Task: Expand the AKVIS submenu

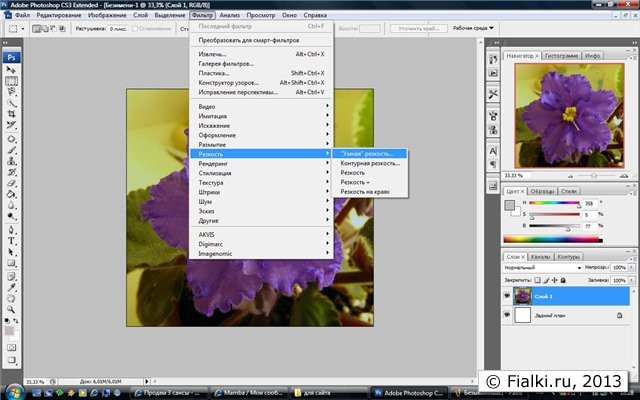Action: pyautogui.click(x=261, y=234)
